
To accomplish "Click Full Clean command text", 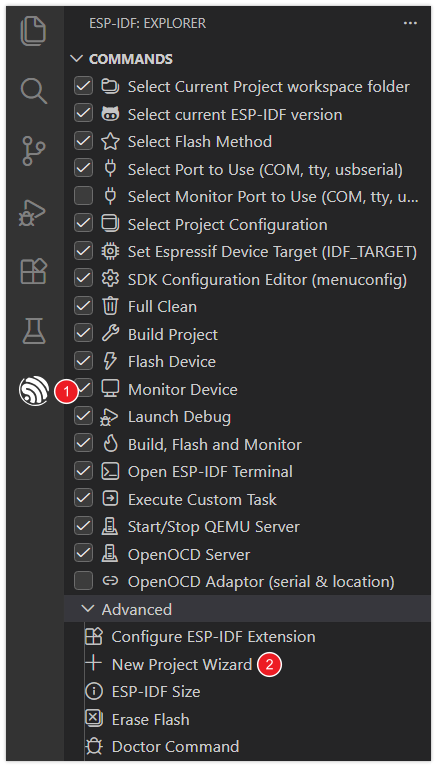I will tap(162, 307).
